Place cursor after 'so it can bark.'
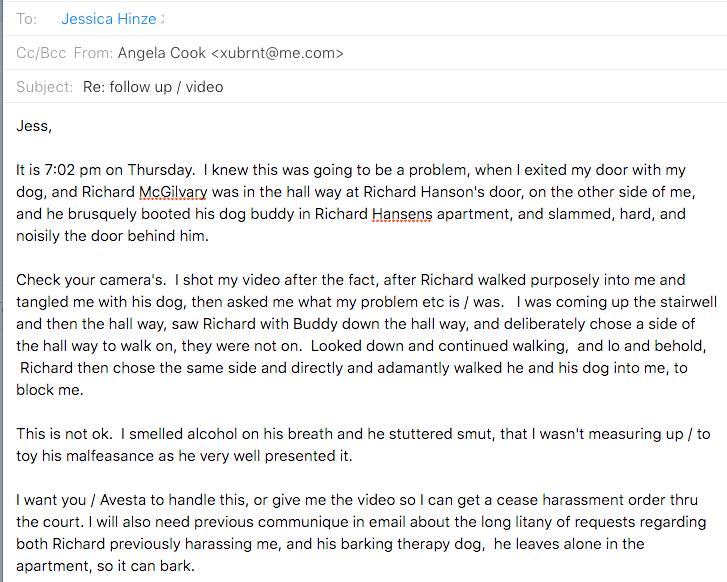 [x=196, y=566]
